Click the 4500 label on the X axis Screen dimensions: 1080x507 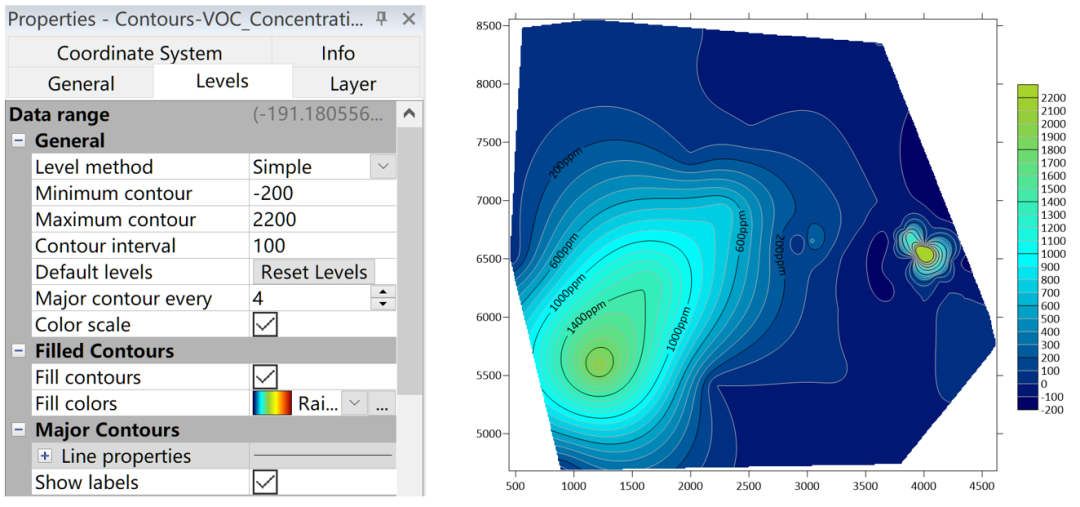[x=982, y=484]
